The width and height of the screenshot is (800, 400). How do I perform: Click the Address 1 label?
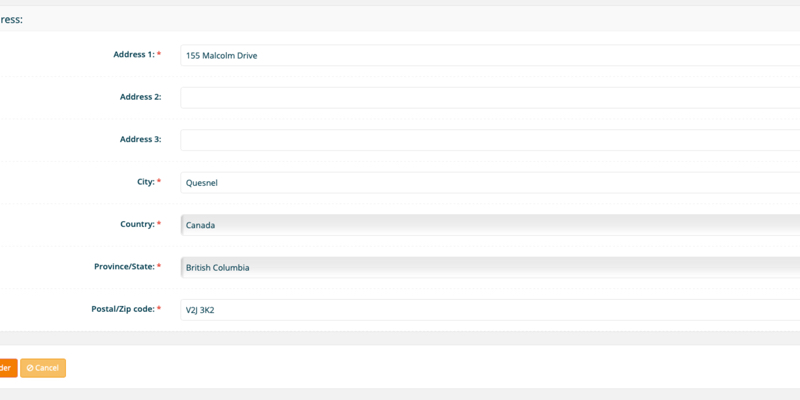point(137,54)
